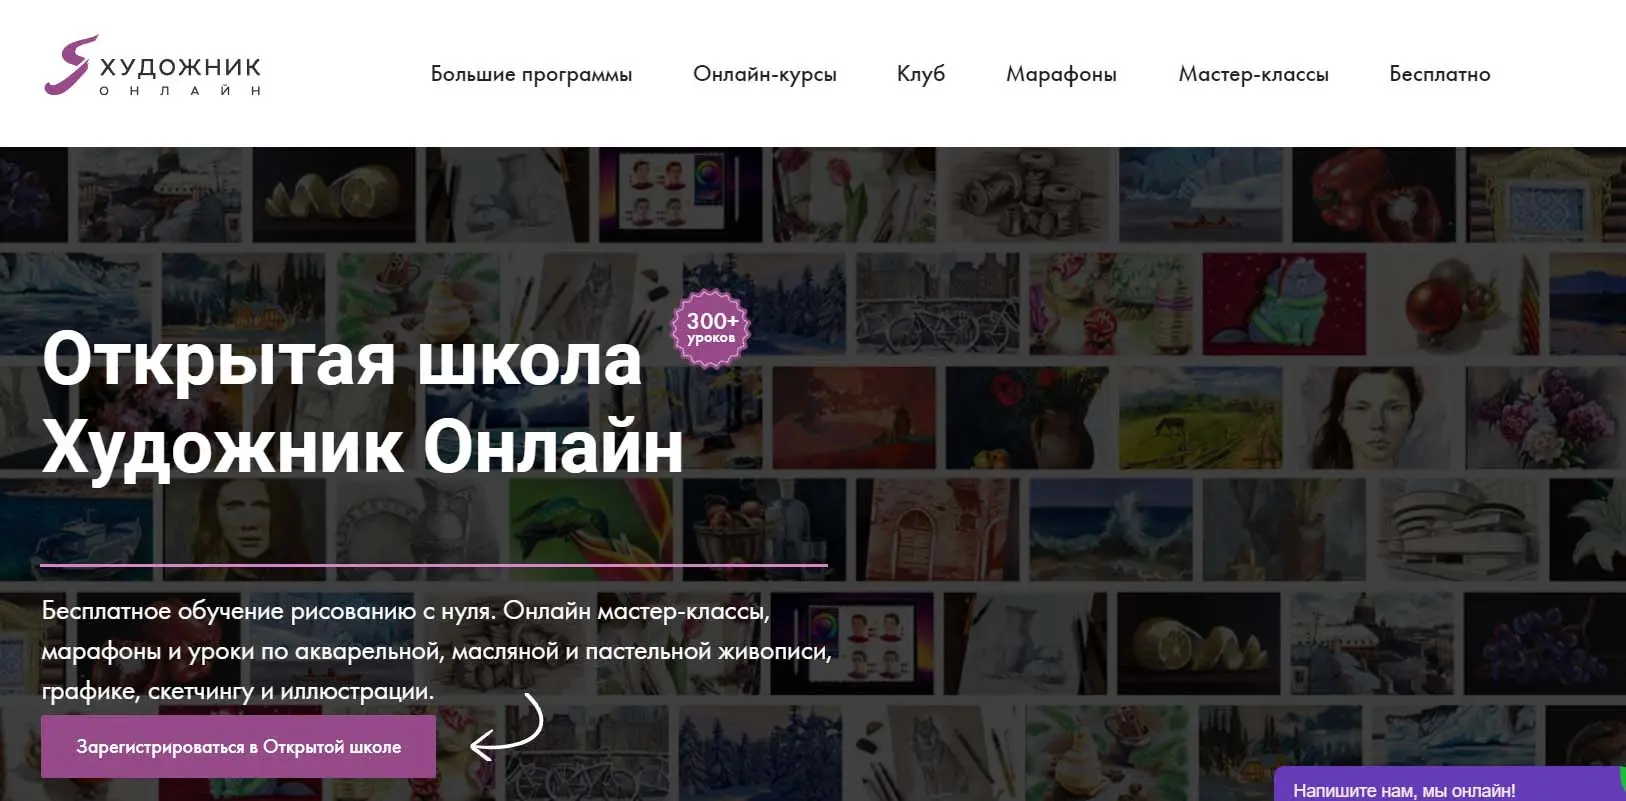Click the Художник Онлайн logo
The image size is (1626, 801).
click(x=153, y=68)
